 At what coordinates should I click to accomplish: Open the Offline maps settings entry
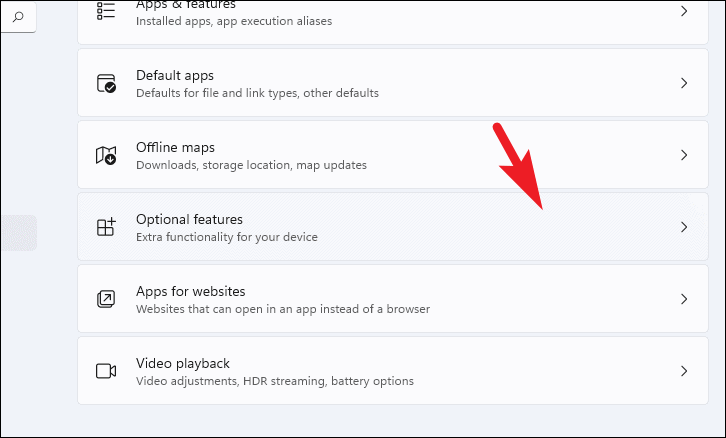click(393, 155)
